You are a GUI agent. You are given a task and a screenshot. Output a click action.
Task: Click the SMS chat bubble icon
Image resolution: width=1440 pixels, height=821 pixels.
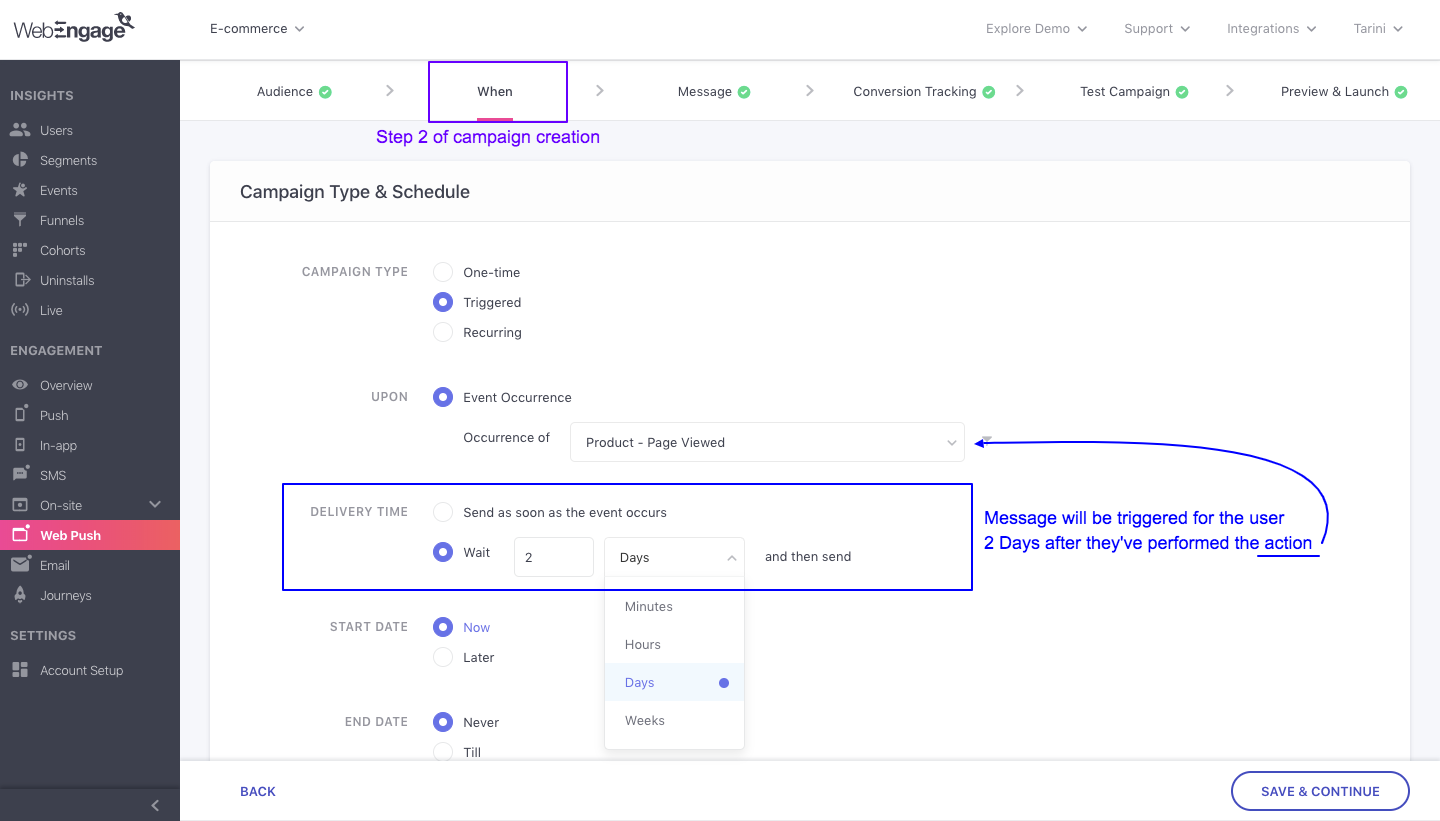20,475
